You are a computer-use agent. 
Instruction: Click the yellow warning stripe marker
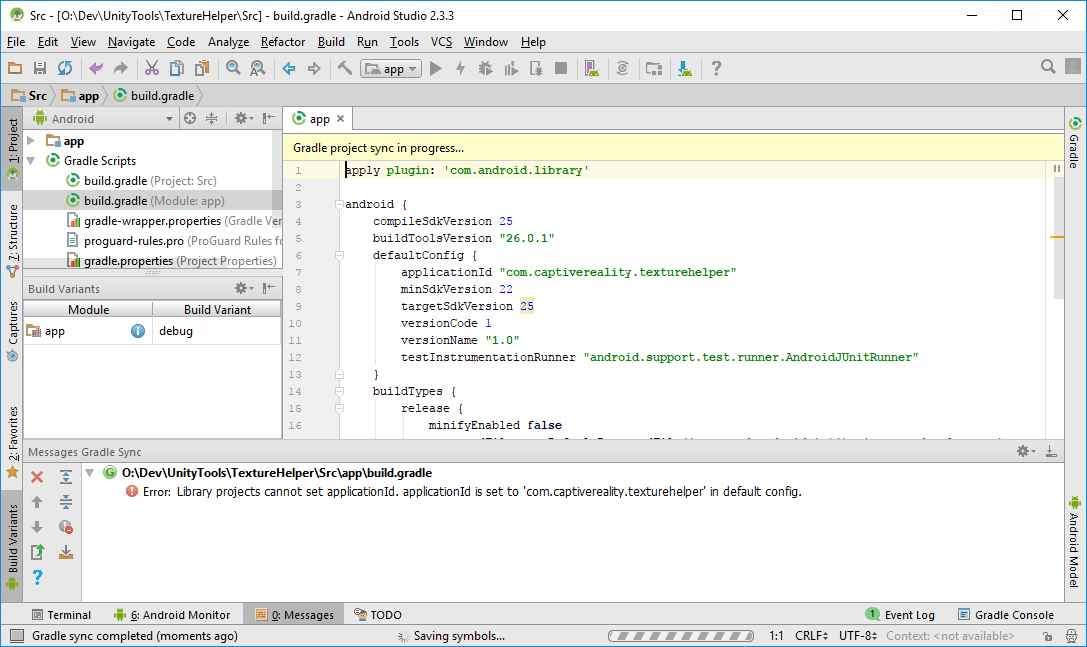1056,237
